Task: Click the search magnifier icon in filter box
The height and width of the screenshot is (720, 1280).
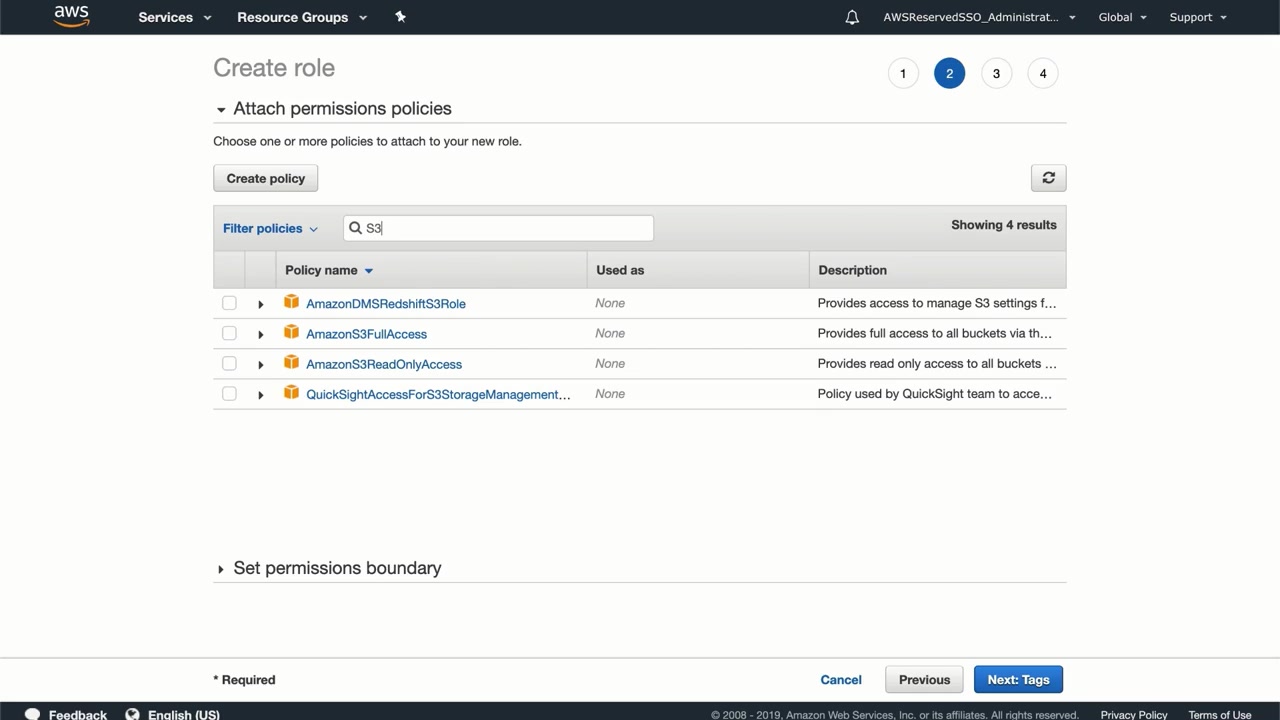Action: tap(355, 228)
